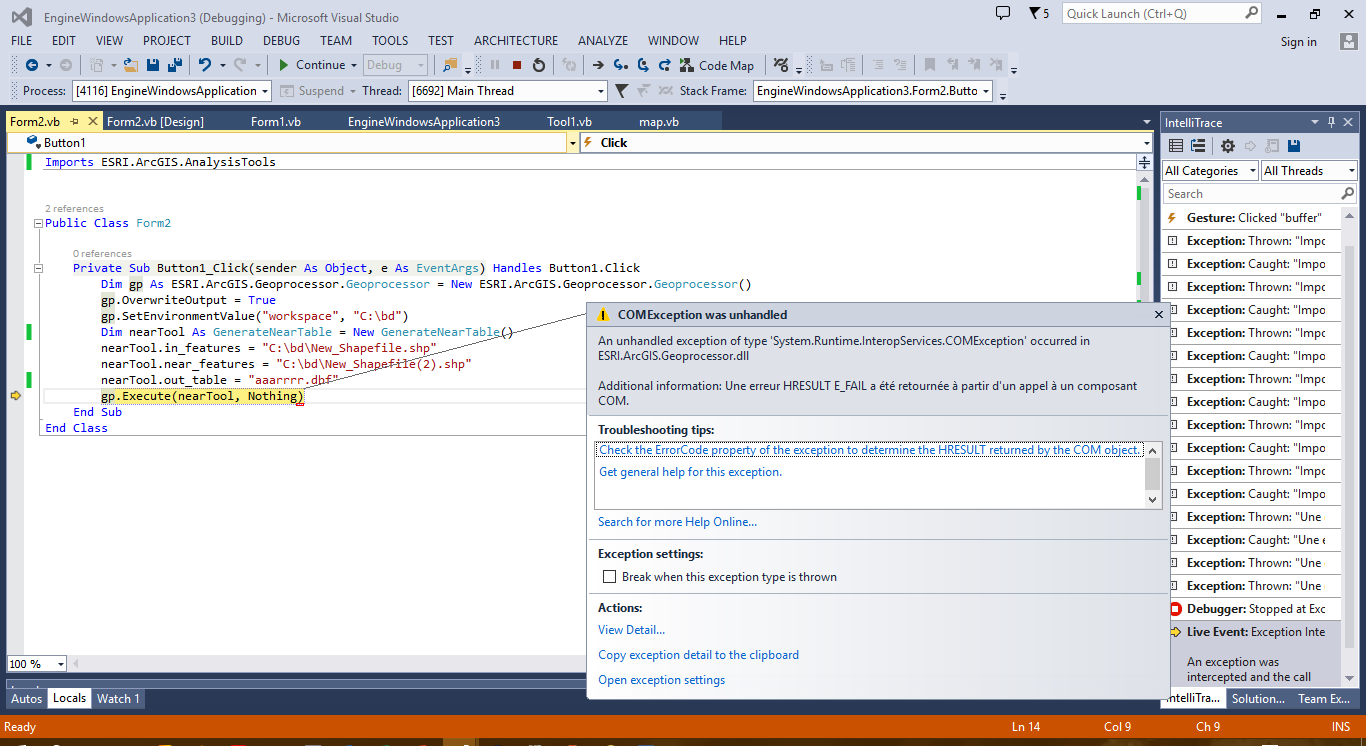Save IntelliTrace session with disk icon
1366x746 pixels.
pyautogui.click(x=1294, y=146)
